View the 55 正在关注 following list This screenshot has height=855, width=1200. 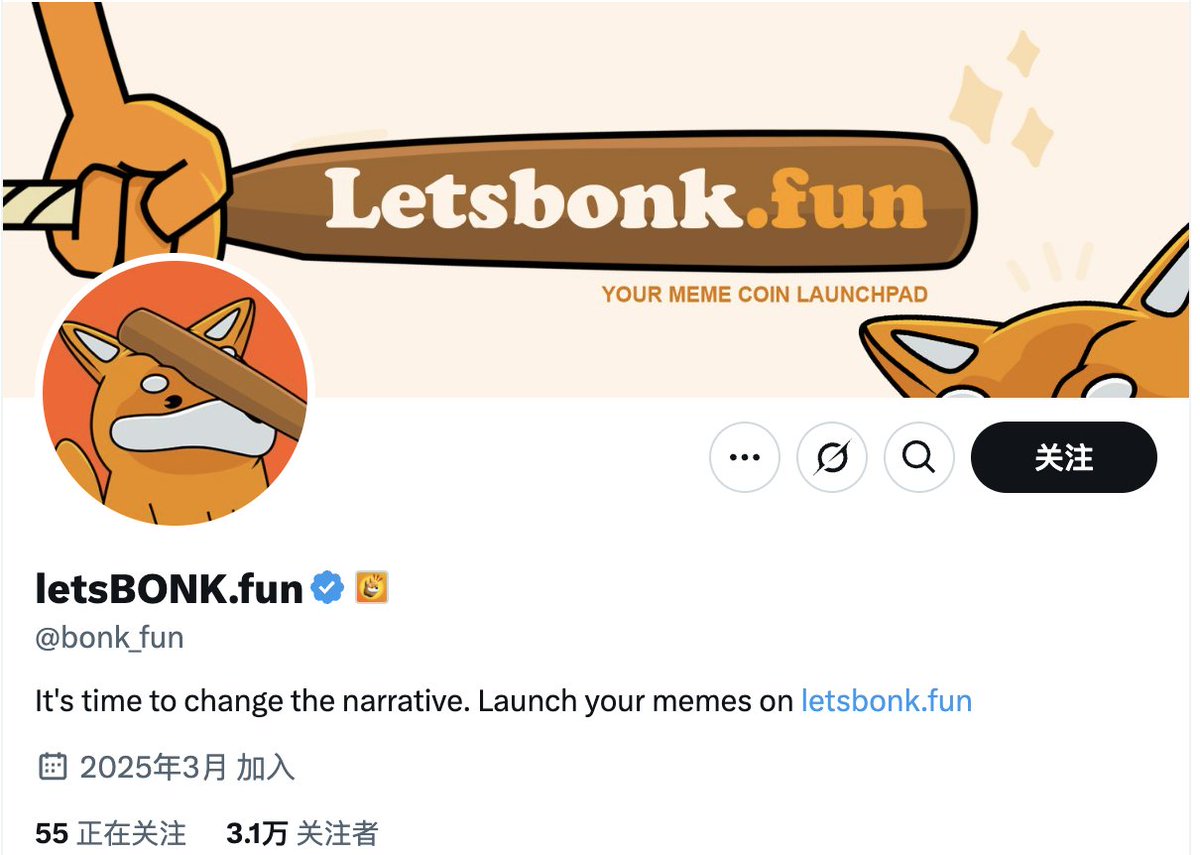point(110,833)
